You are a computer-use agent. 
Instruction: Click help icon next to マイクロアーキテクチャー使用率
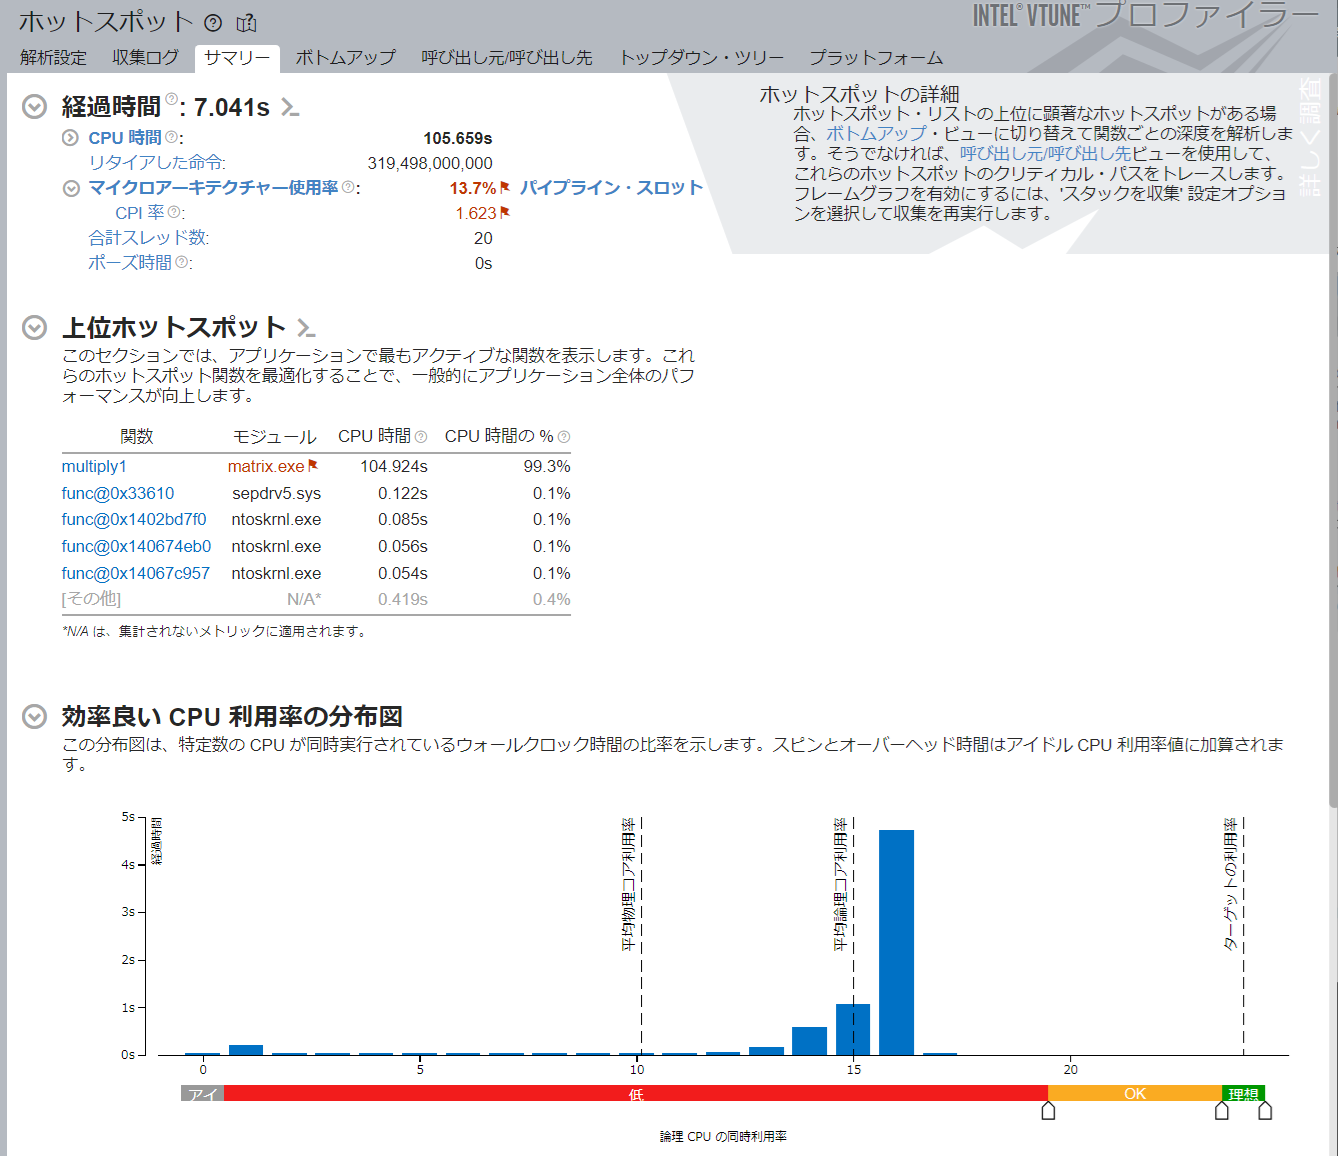(x=348, y=187)
